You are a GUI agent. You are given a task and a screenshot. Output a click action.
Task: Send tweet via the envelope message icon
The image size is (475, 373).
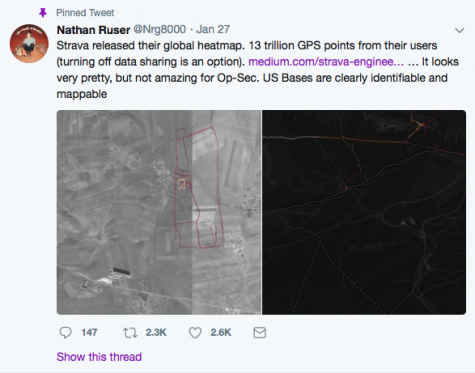pyautogui.click(x=260, y=332)
